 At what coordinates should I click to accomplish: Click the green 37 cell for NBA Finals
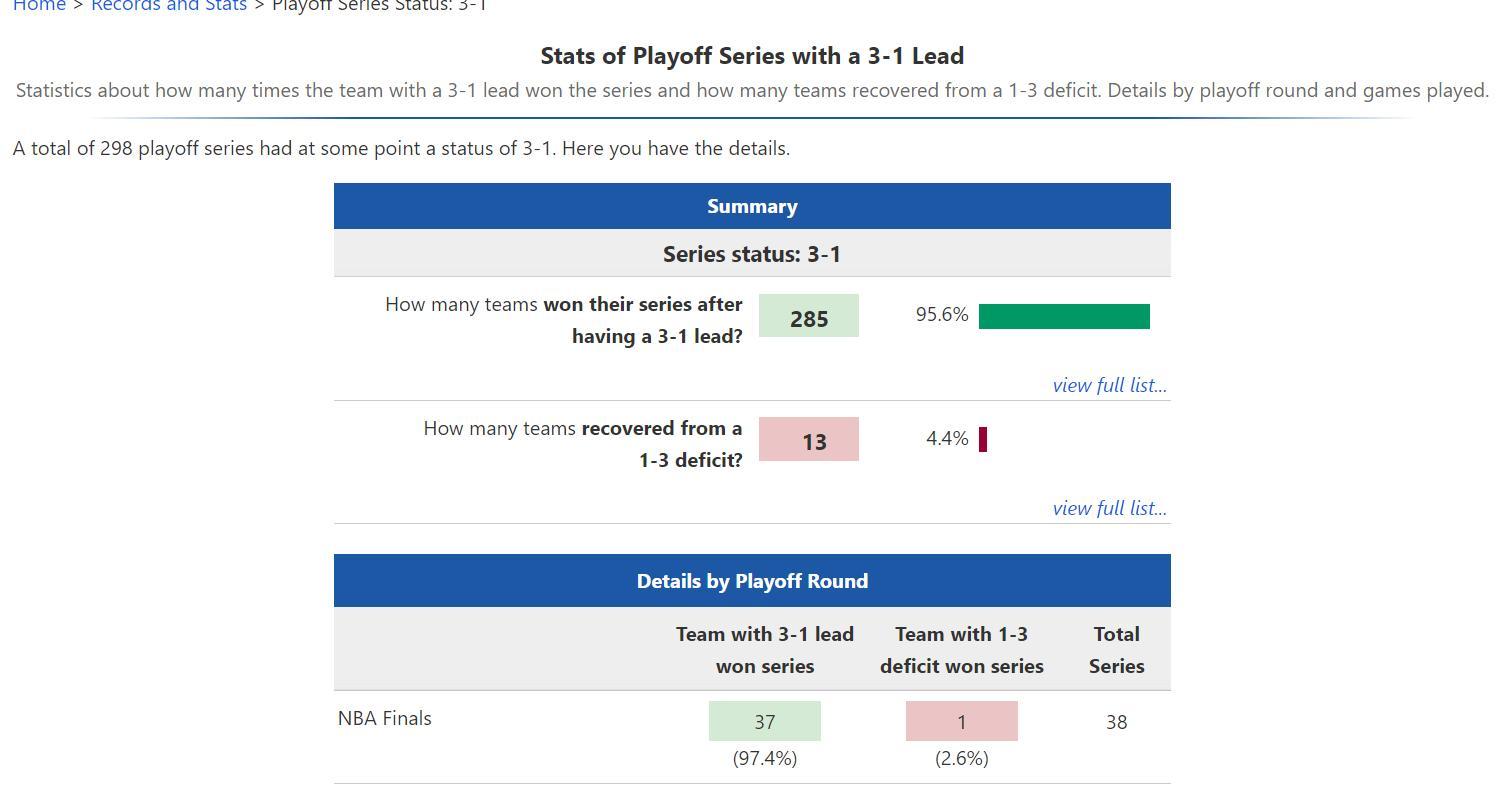765,722
